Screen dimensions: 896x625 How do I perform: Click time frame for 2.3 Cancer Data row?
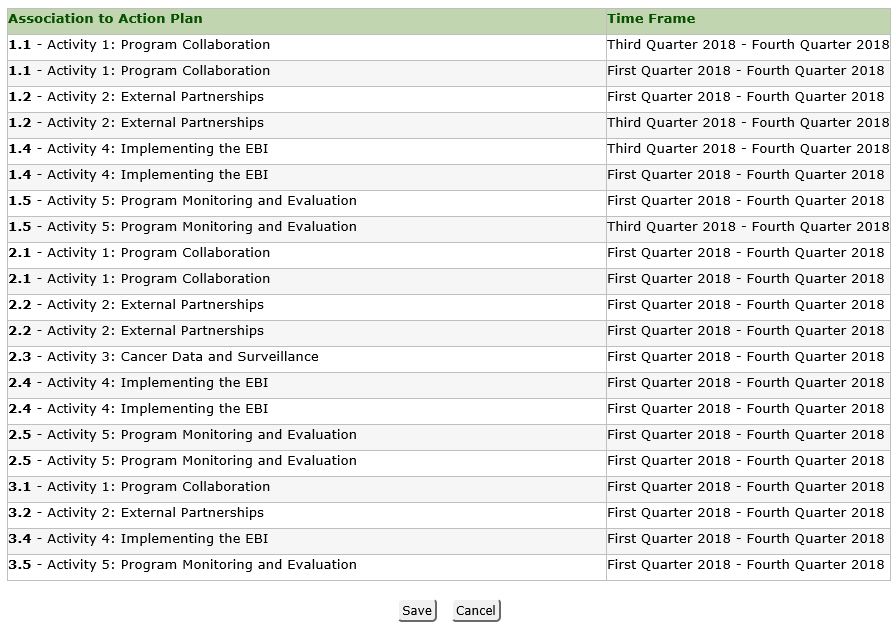(x=746, y=357)
